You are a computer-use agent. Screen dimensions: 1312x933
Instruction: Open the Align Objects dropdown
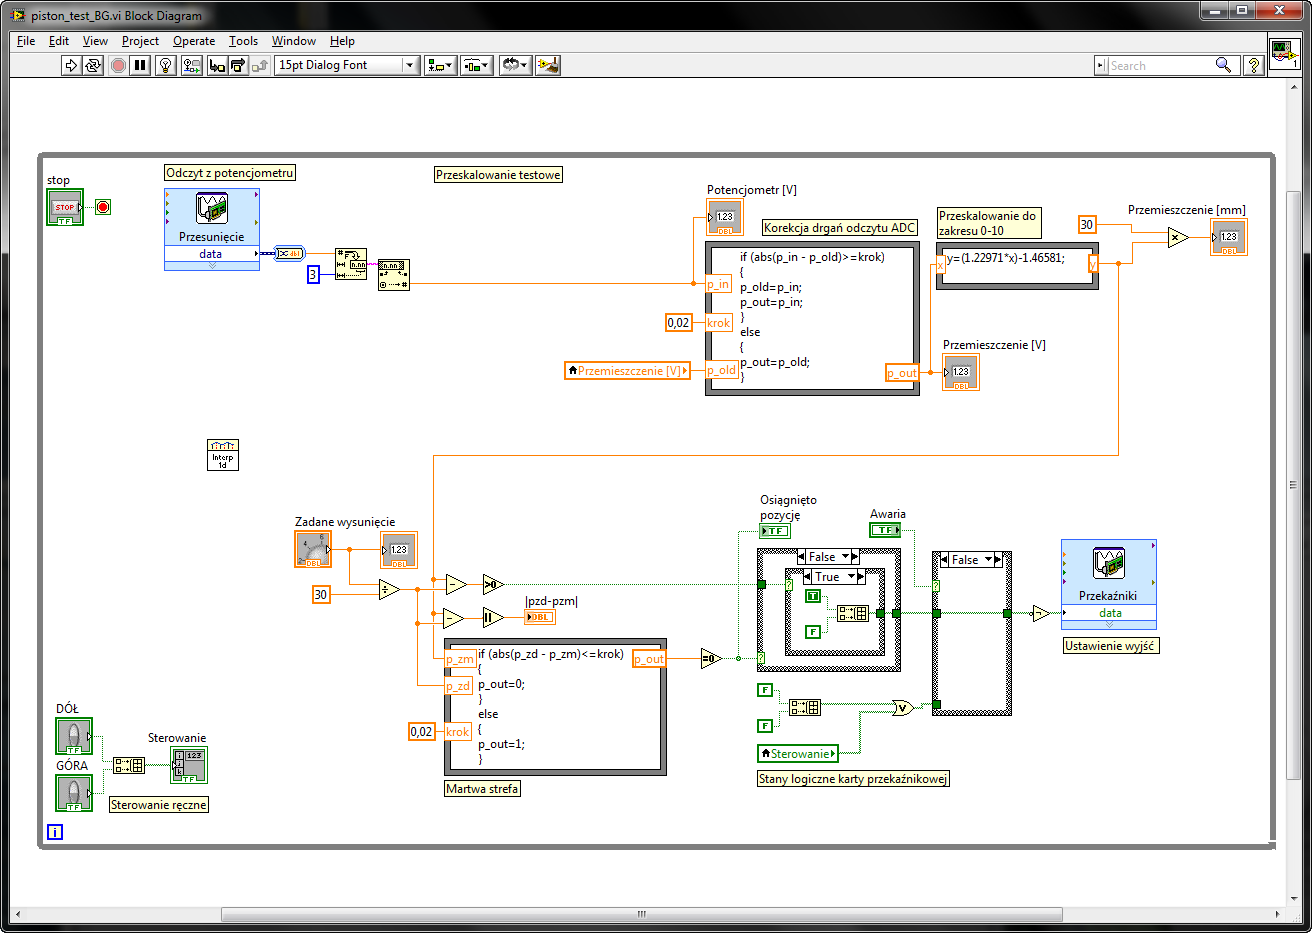(x=440, y=65)
